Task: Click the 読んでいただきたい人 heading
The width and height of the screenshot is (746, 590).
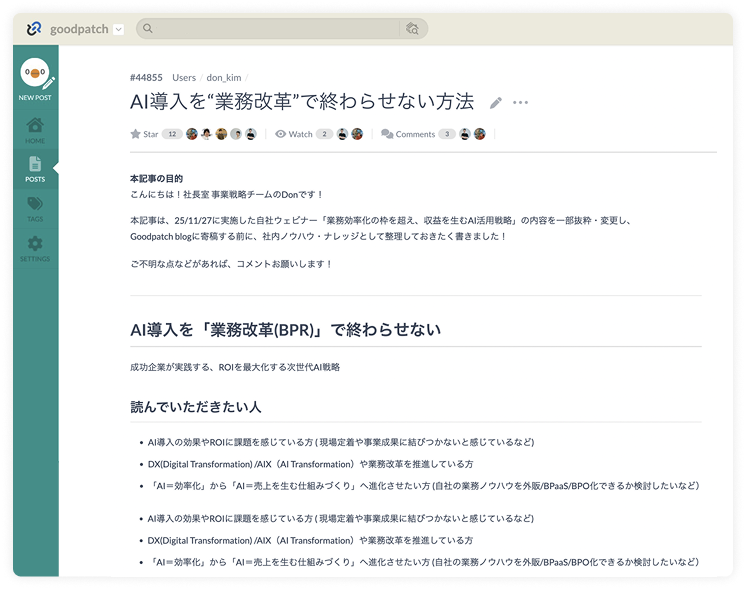Action: [x=196, y=407]
